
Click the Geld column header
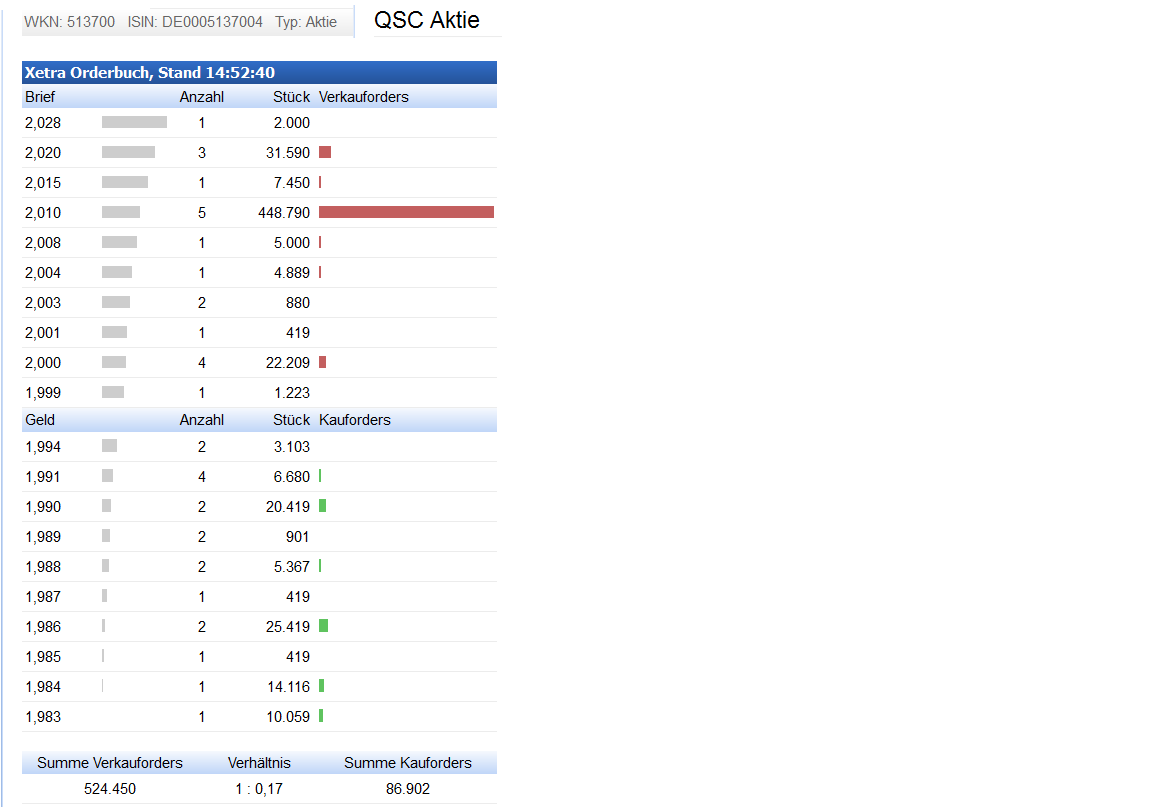point(40,420)
